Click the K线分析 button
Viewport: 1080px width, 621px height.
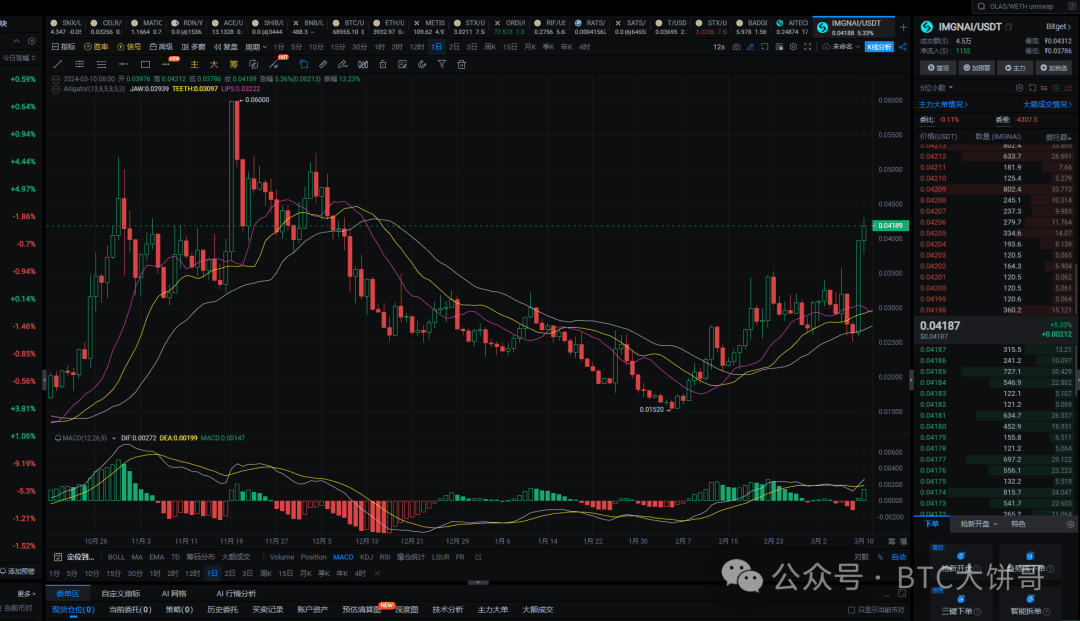(x=880, y=47)
